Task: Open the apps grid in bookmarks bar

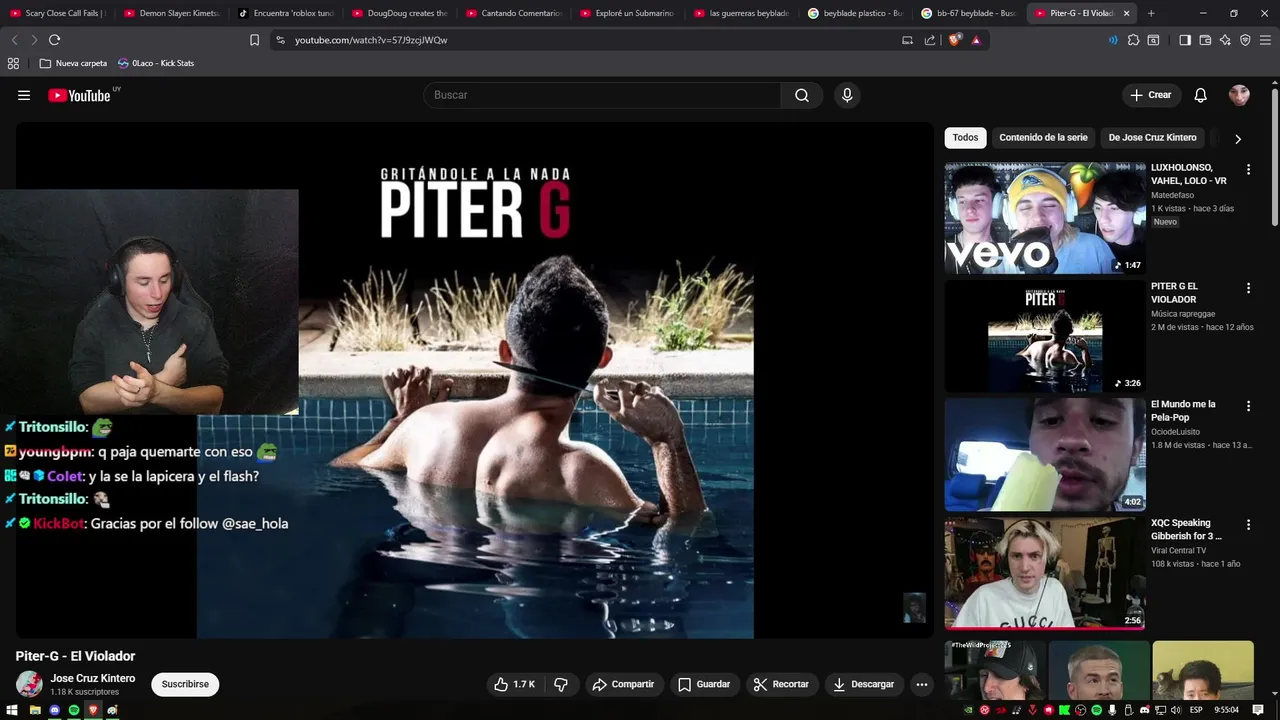Action: [13, 63]
